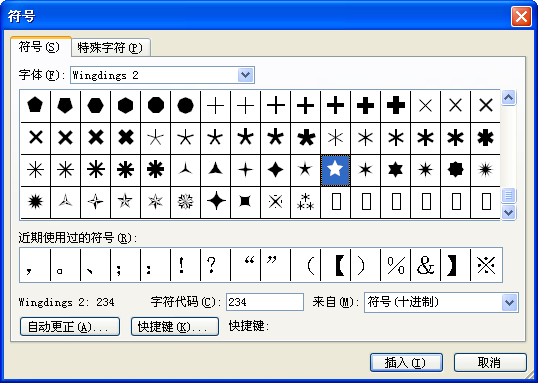Pick the outlined flower-like burst symbol

tap(186, 201)
